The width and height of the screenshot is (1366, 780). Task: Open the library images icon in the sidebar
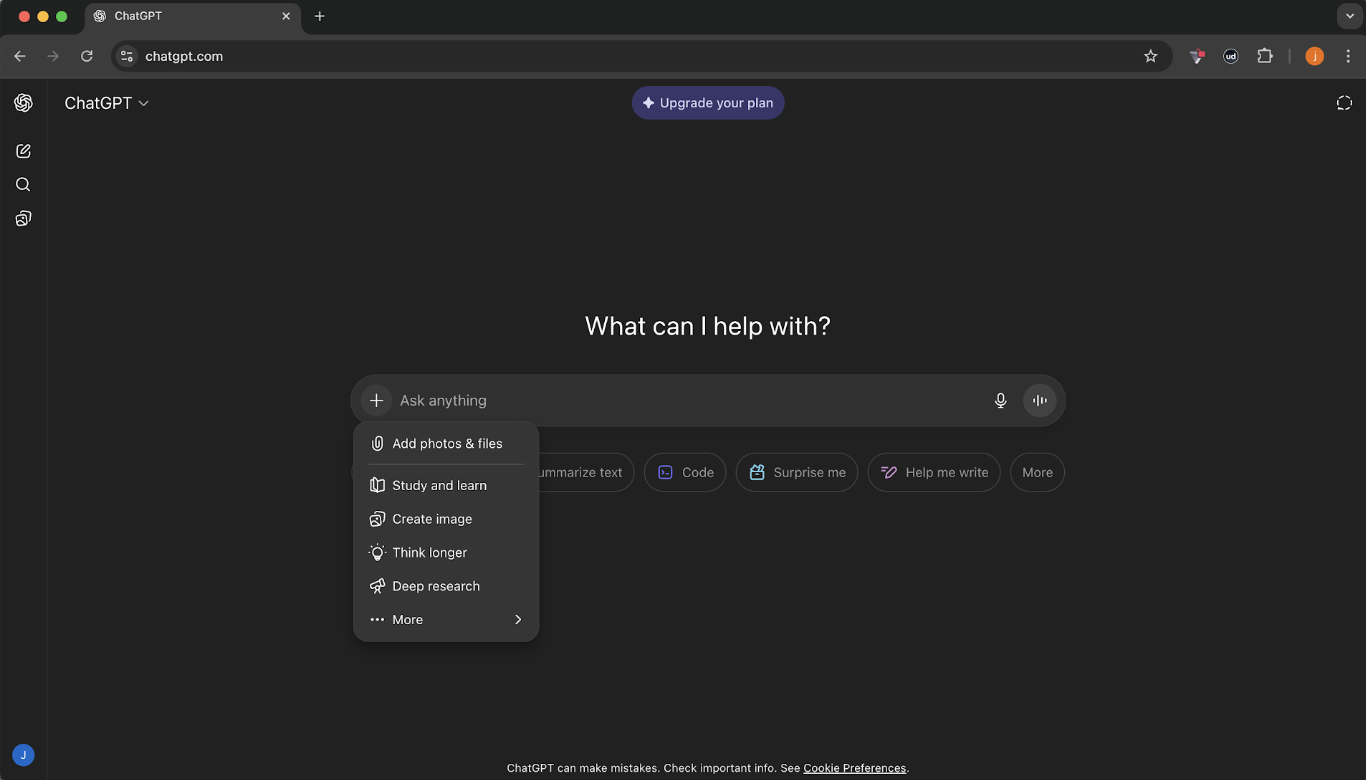tap(23, 218)
